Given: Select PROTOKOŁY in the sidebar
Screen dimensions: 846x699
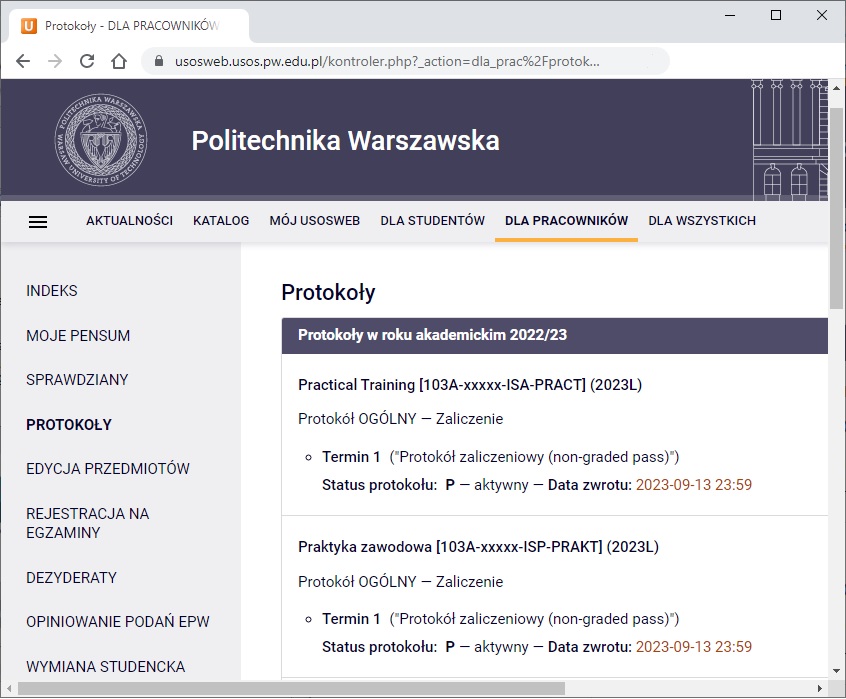Looking at the screenshot, I should pos(69,424).
